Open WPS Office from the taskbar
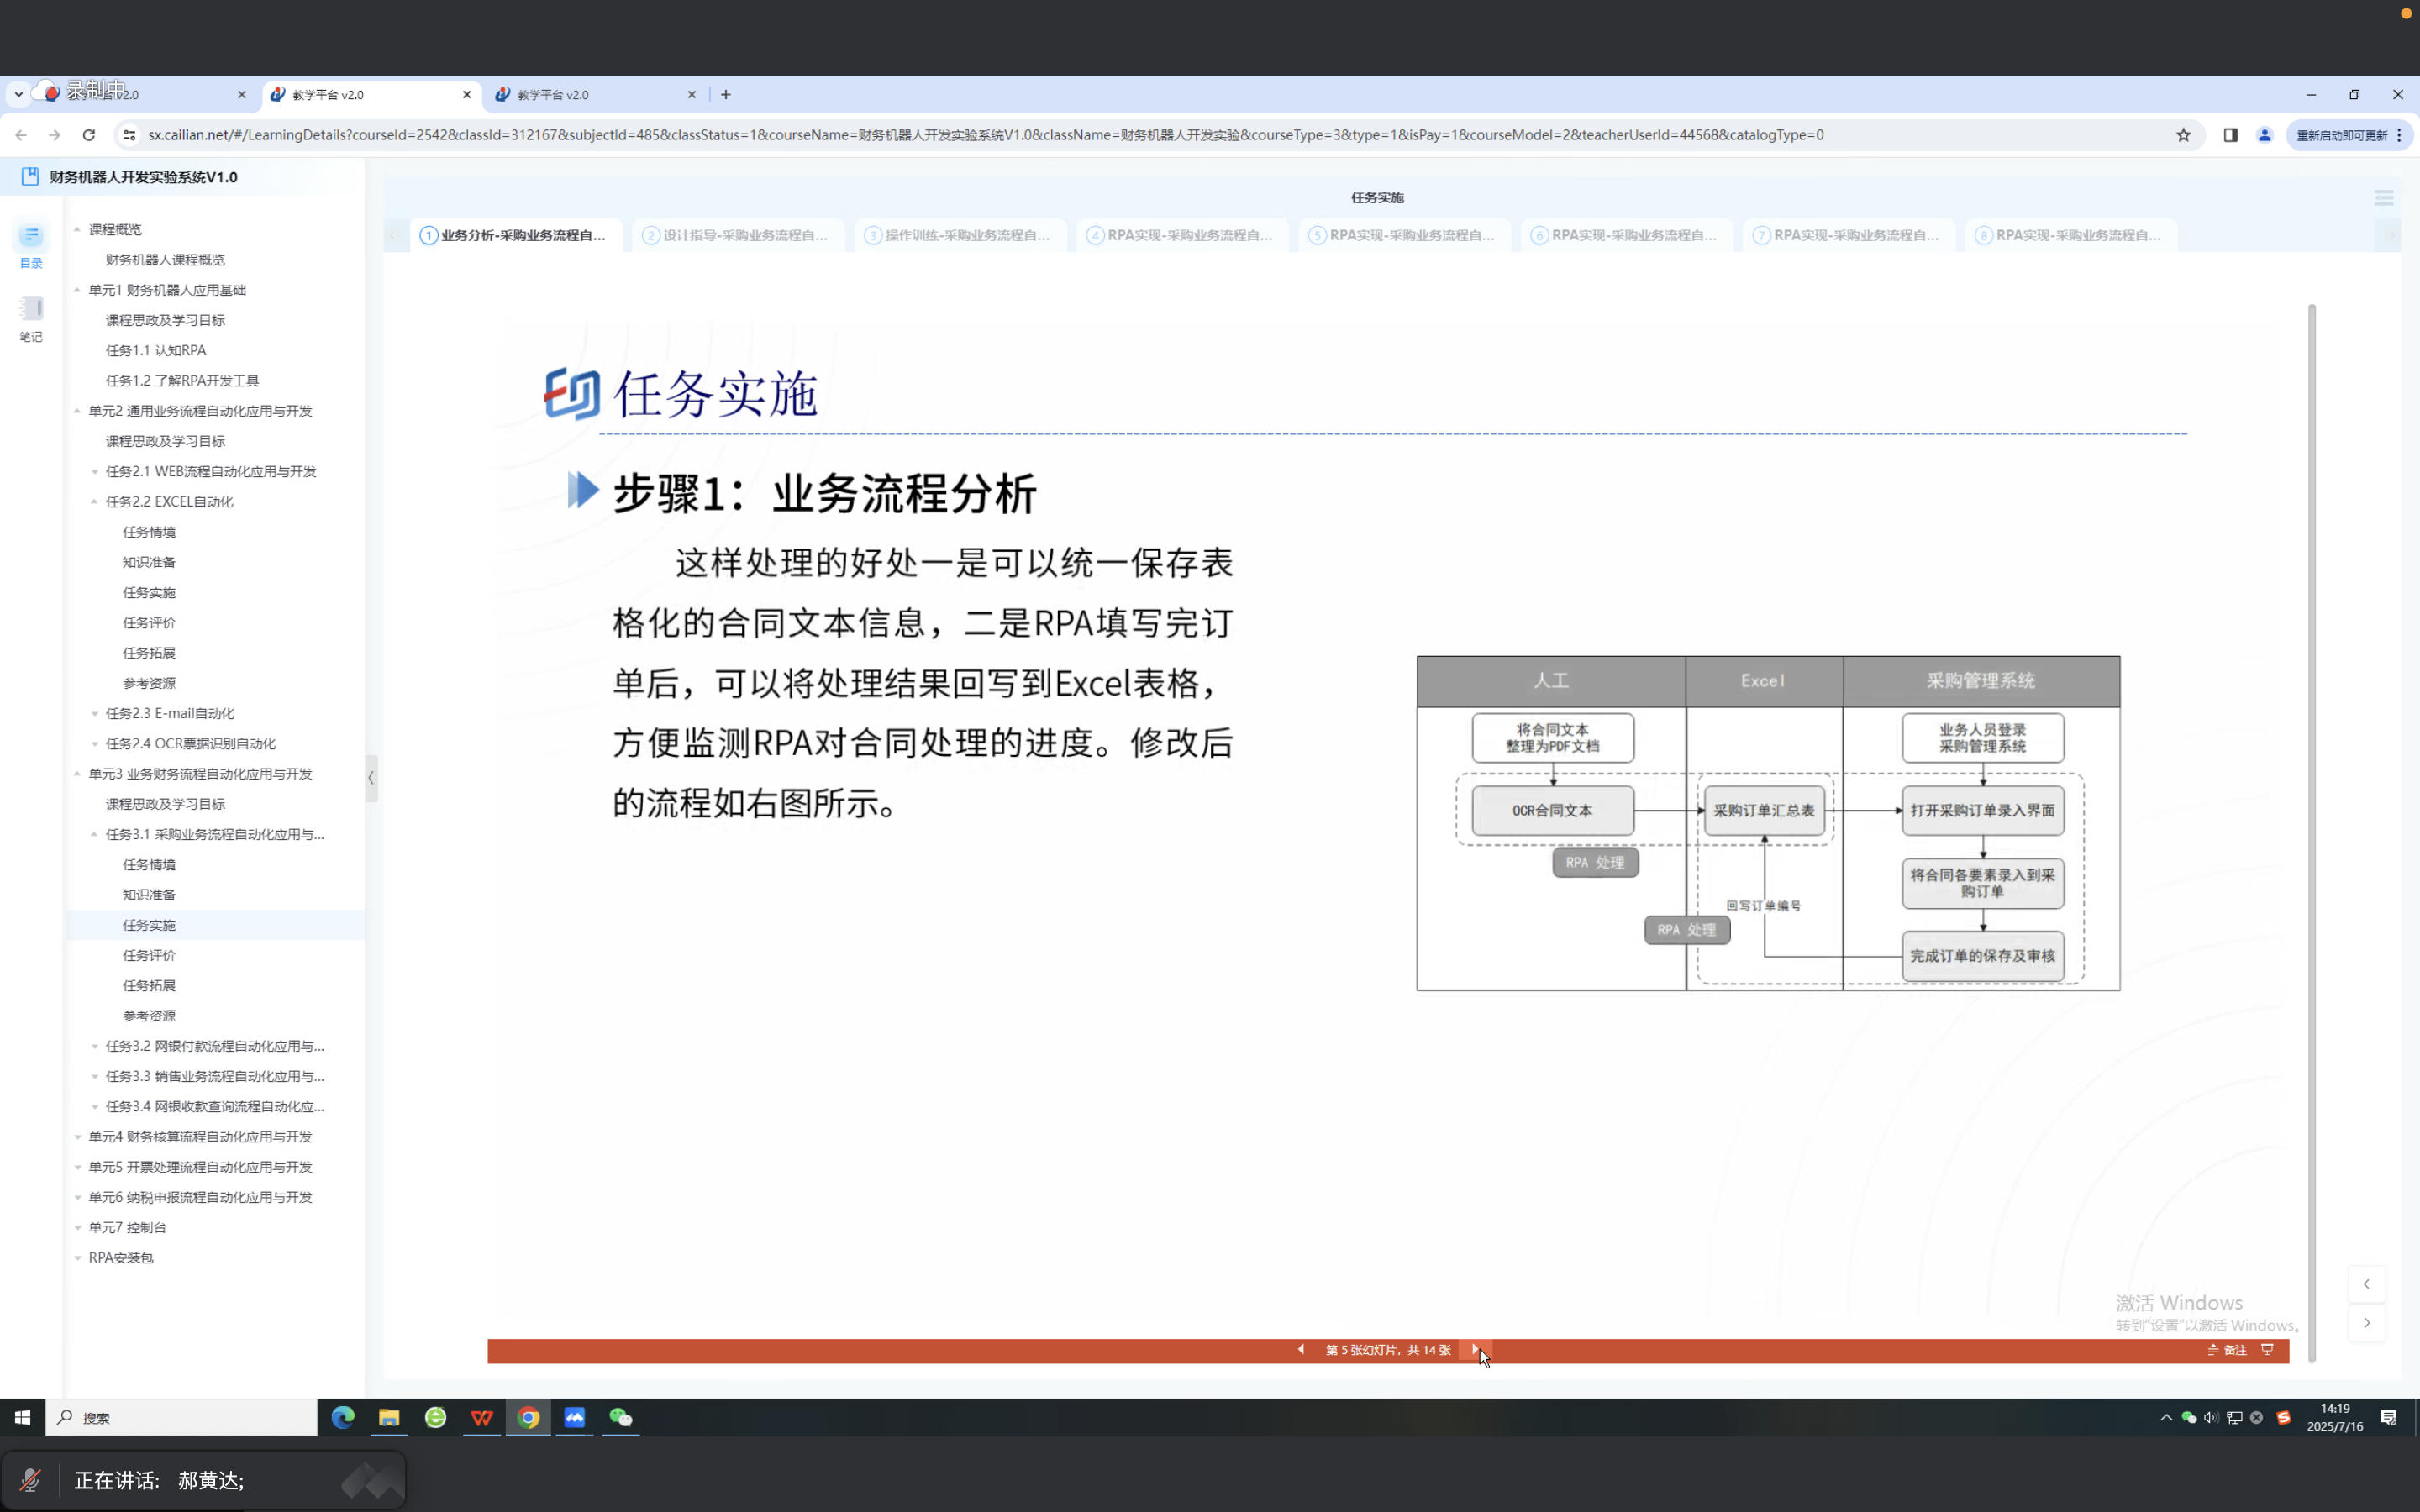This screenshot has height=1512, width=2420. [482, 1417]
